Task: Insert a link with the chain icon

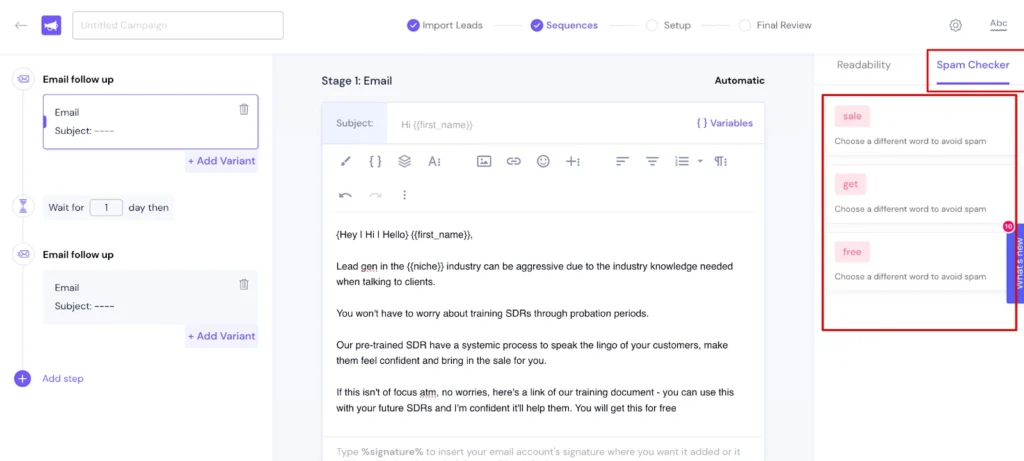Action: coord(514,161)
